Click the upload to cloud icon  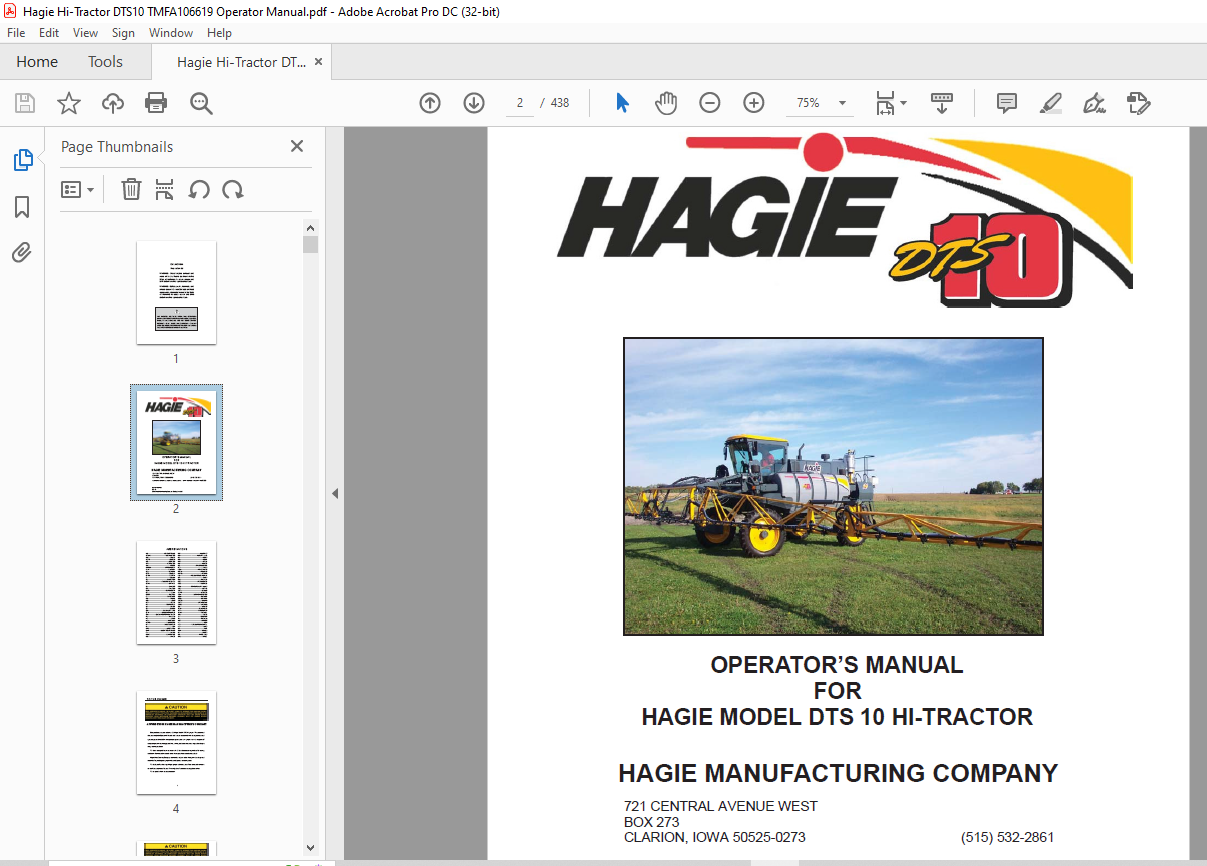(x=113, y=103)
